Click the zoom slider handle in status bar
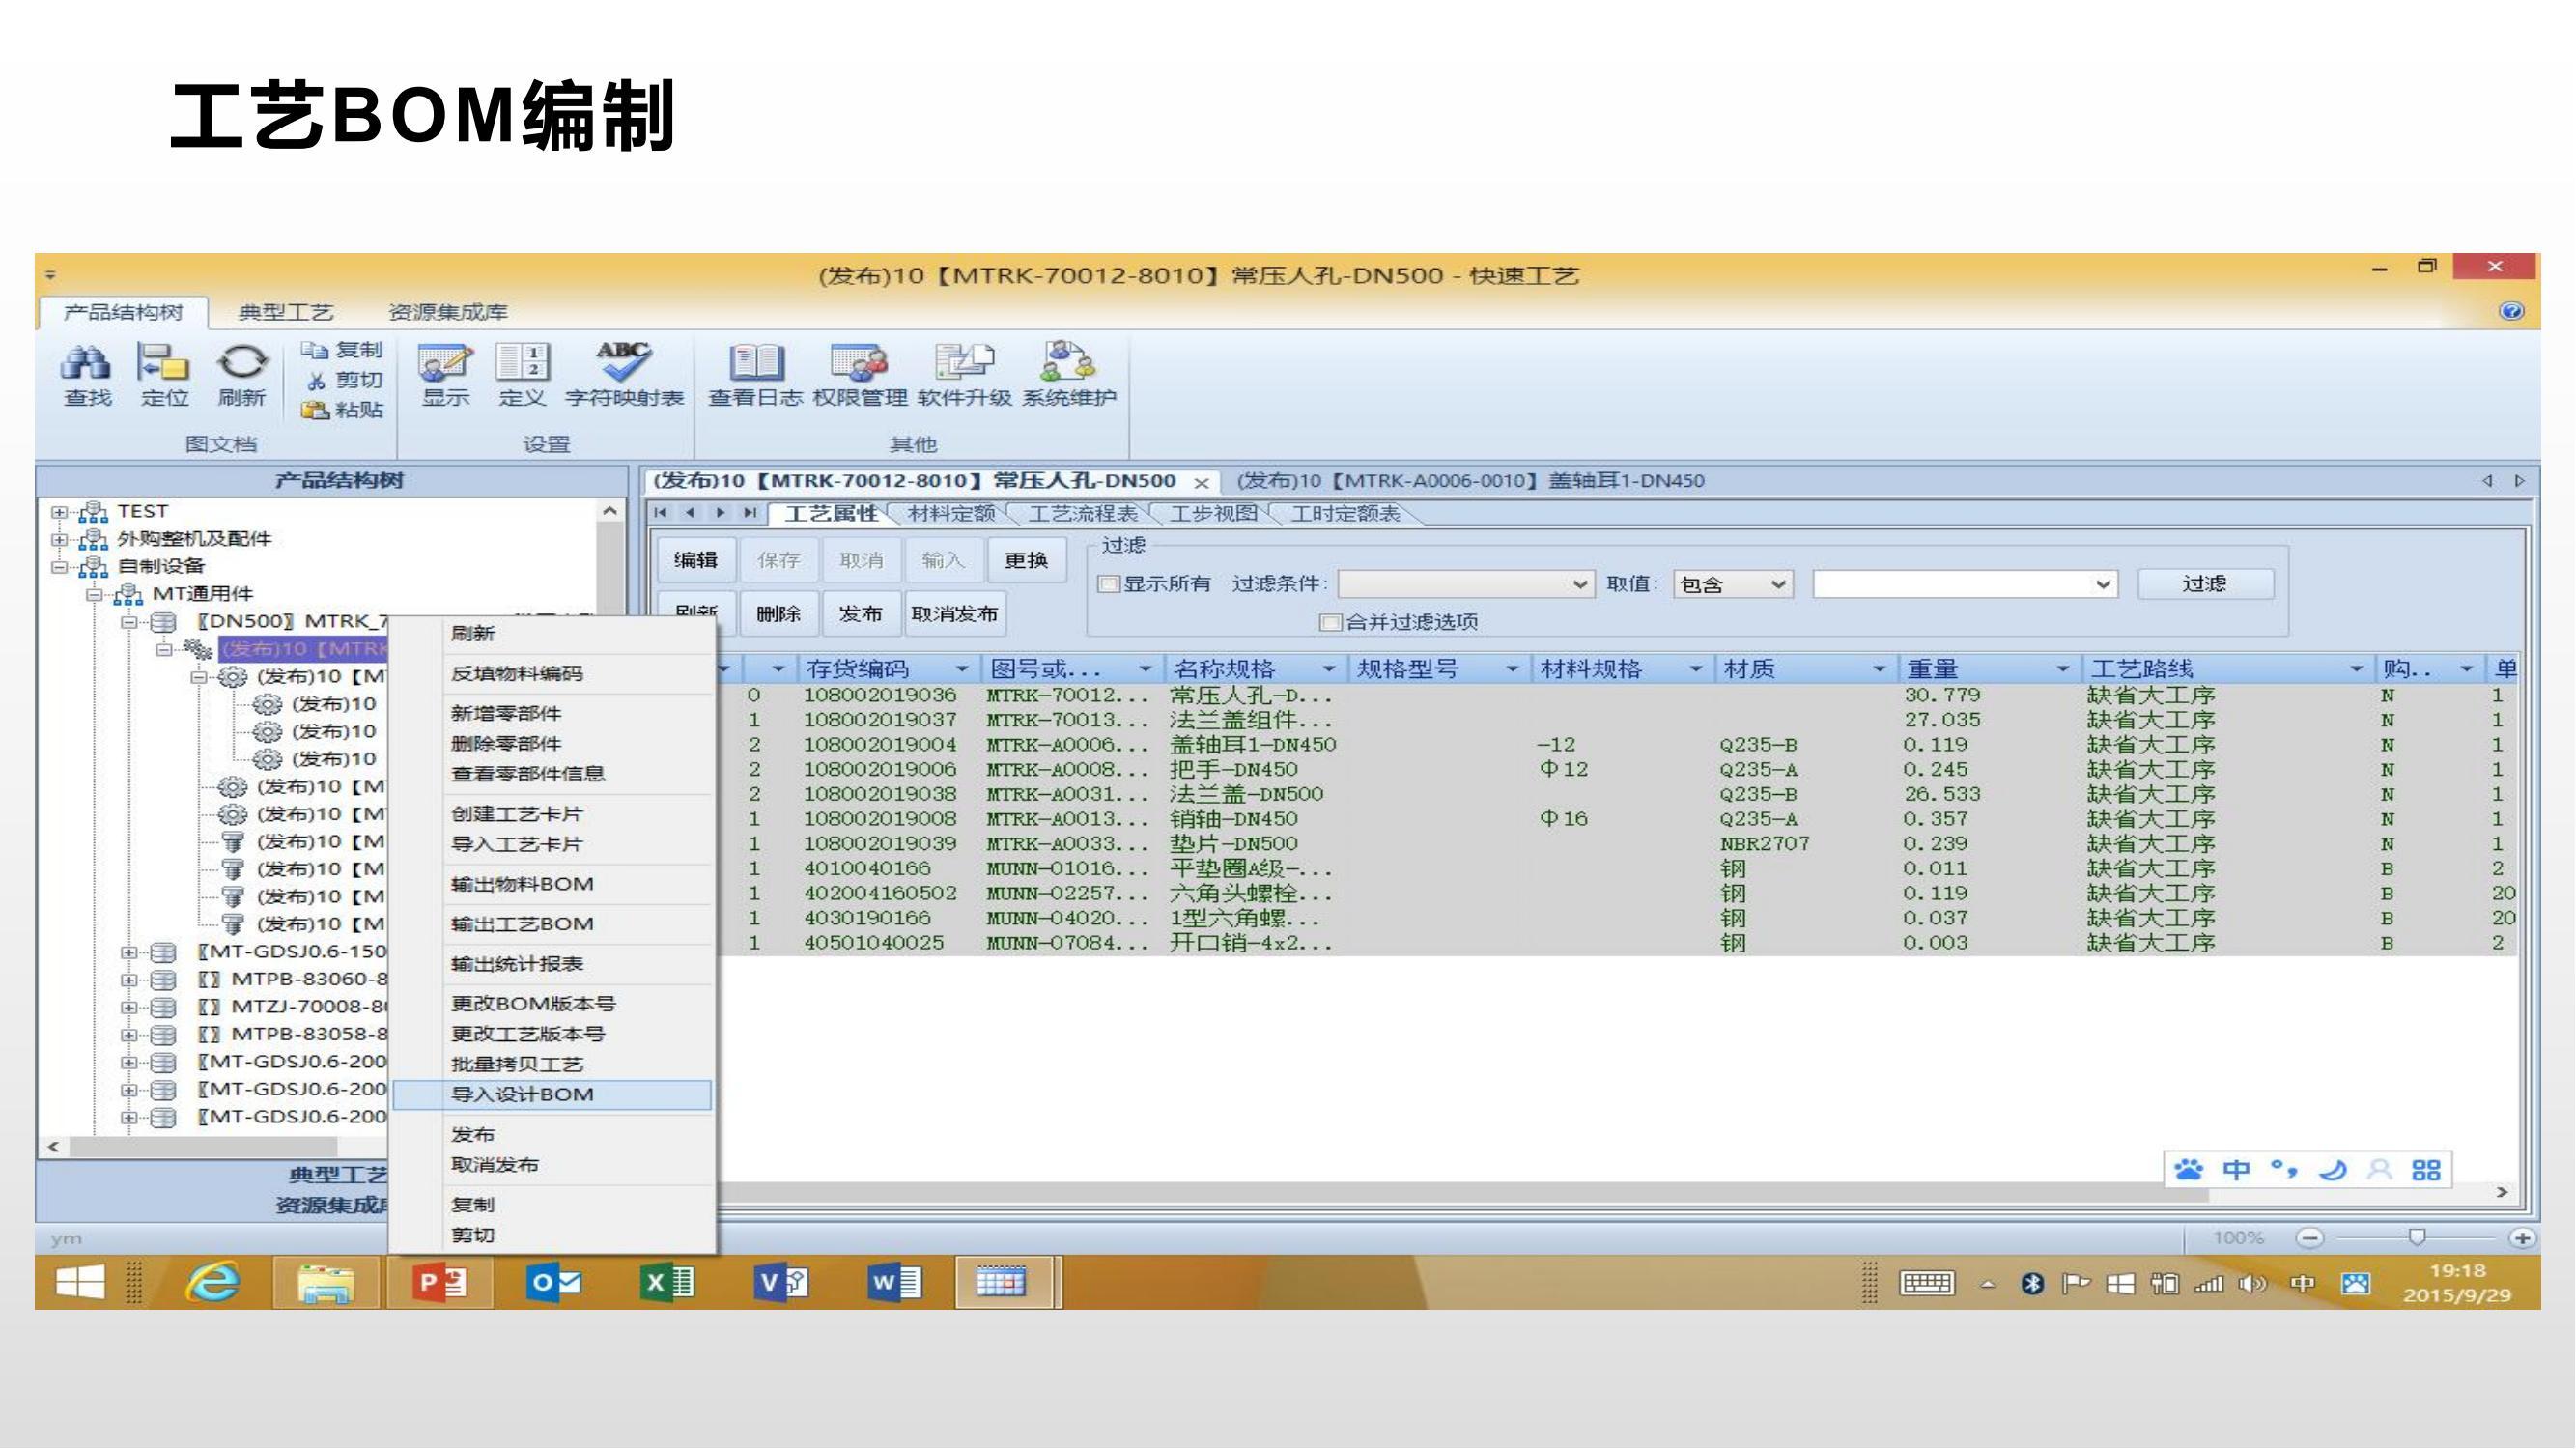 [x=2417, y=1238]
